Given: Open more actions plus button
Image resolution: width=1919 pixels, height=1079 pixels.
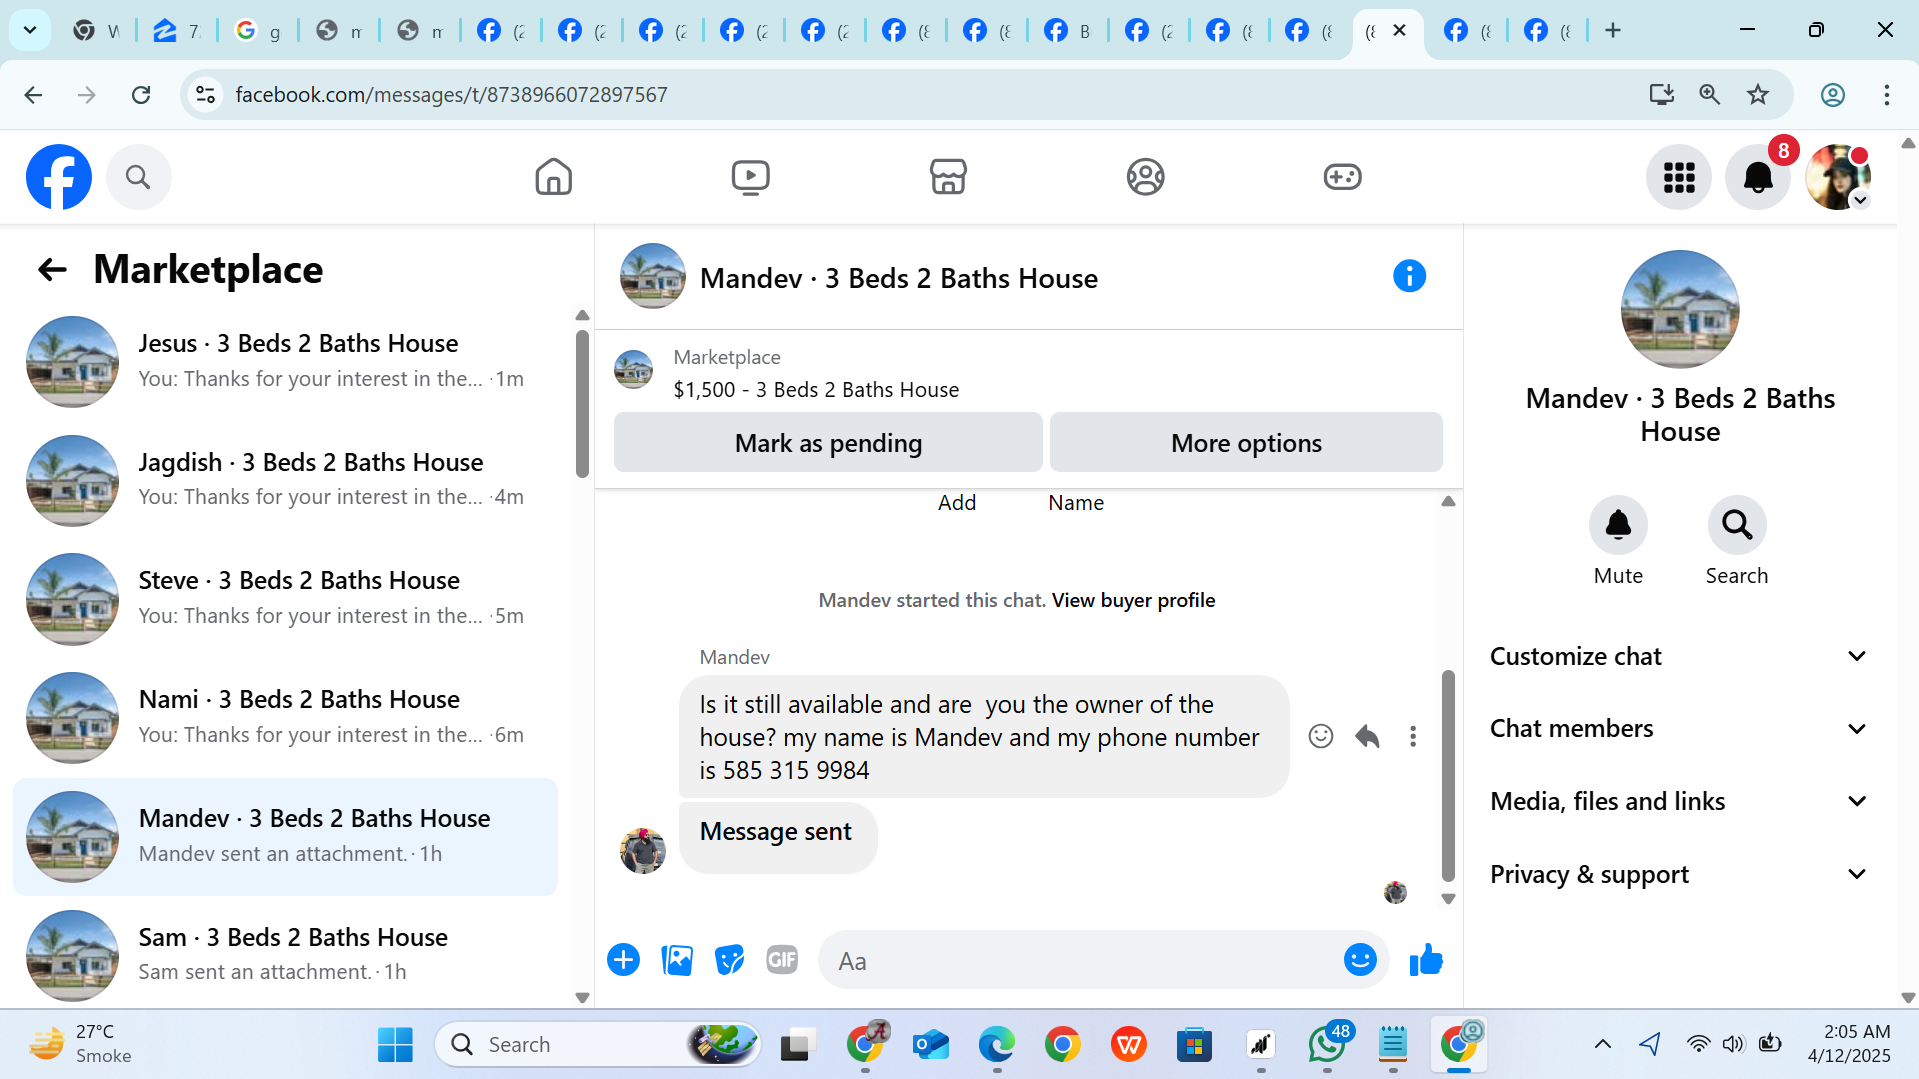Looking at the screenshot, I should point(623,960).
